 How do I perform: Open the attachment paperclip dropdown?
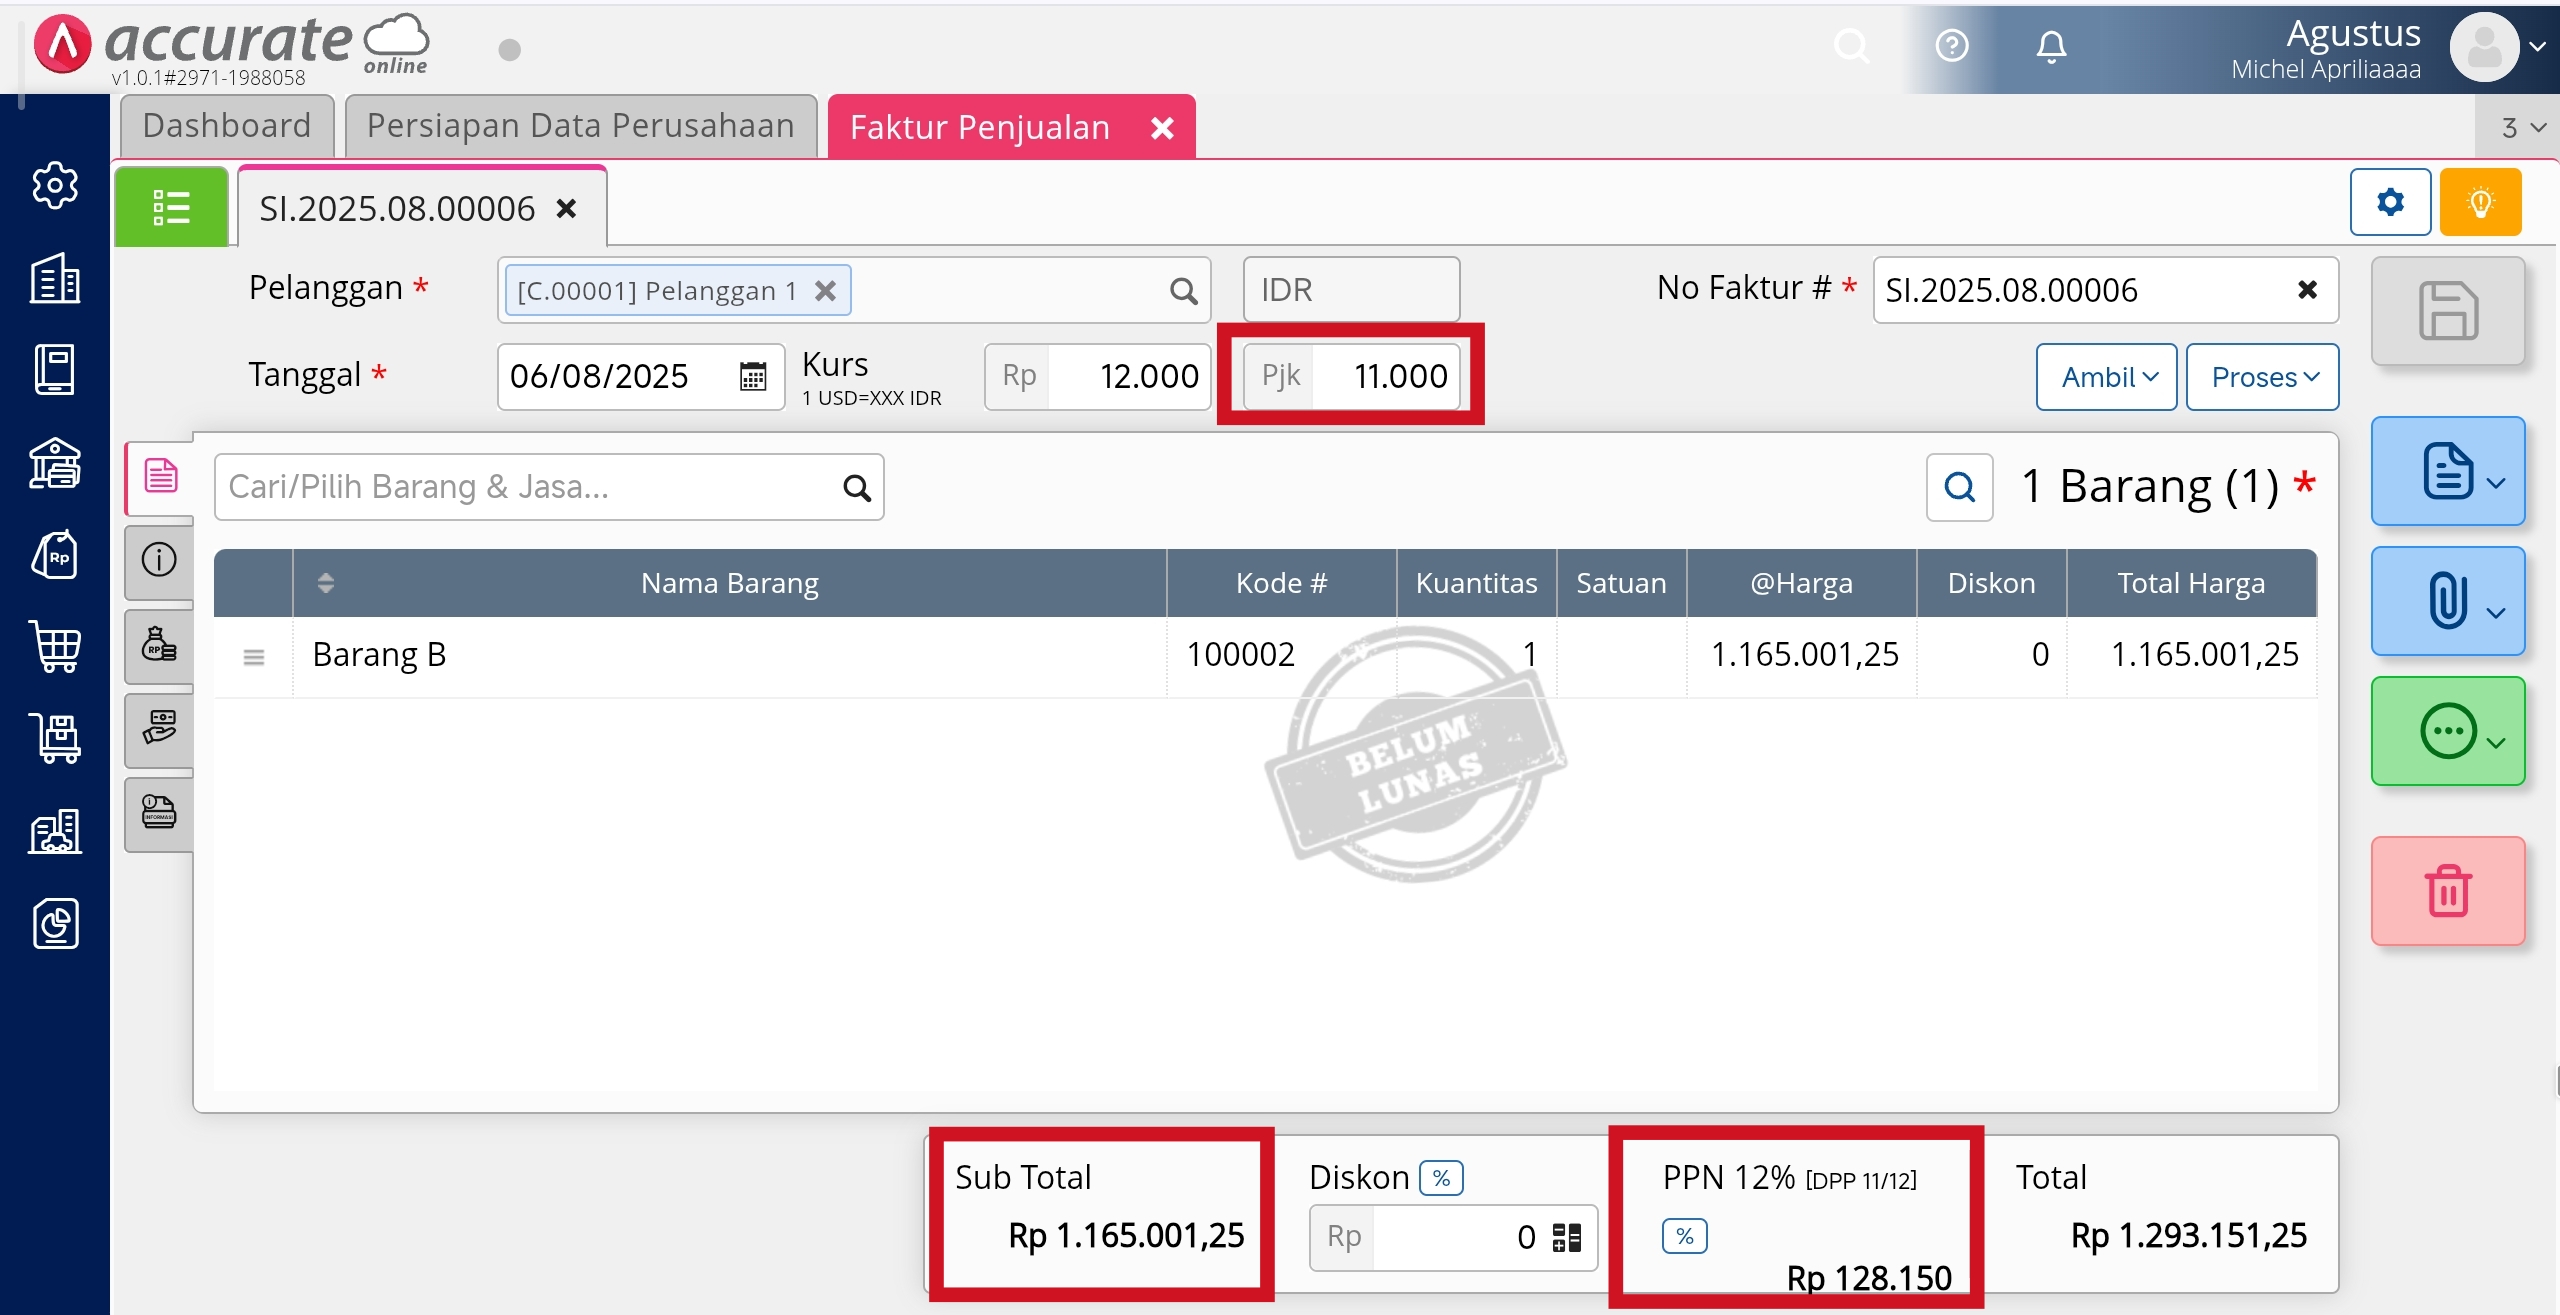click(x=2447, y=601)
